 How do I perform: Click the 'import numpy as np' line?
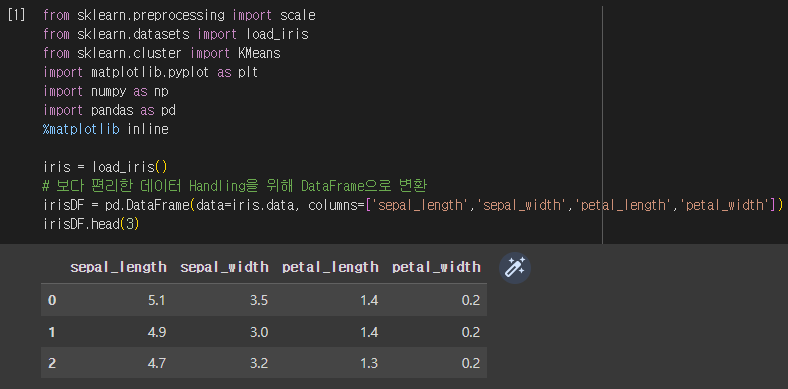pos(106,91)
